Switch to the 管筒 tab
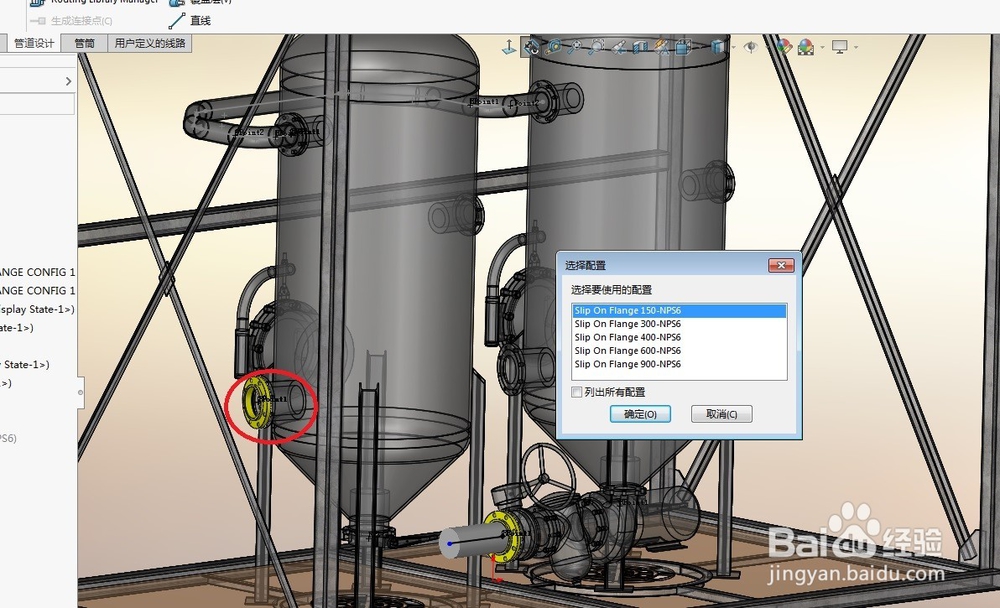The height and width of the screenshot is (608, 1000). pyautogui.click(x=84, y=43)
